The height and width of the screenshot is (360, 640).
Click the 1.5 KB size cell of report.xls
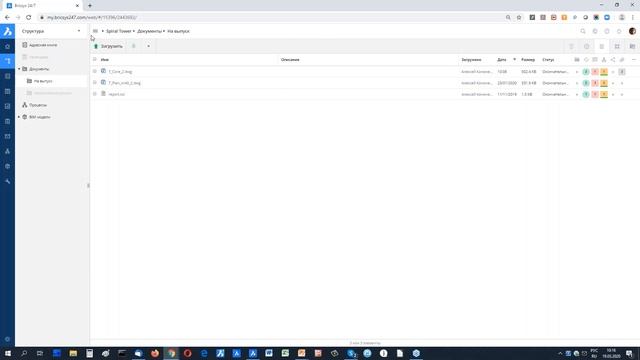pos(527,94)
